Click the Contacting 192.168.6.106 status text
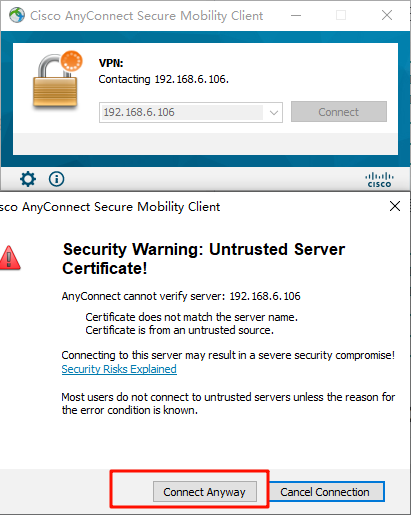Viewport: 411px width, 515px height. click(163, 79)
